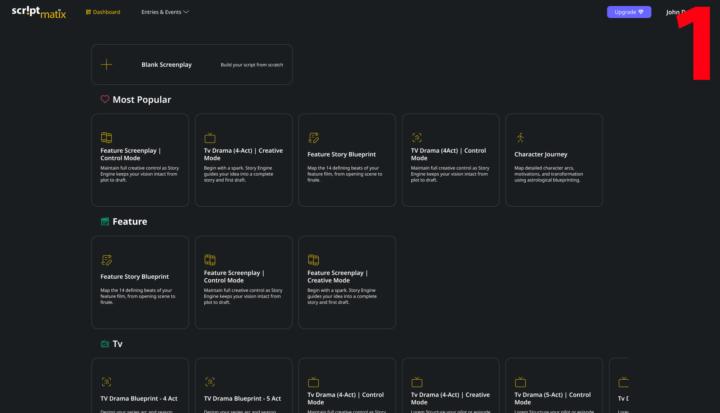Click the Feature Screenplay Creative Mode icon
The image size is (720, 413).
click(313, 259)
